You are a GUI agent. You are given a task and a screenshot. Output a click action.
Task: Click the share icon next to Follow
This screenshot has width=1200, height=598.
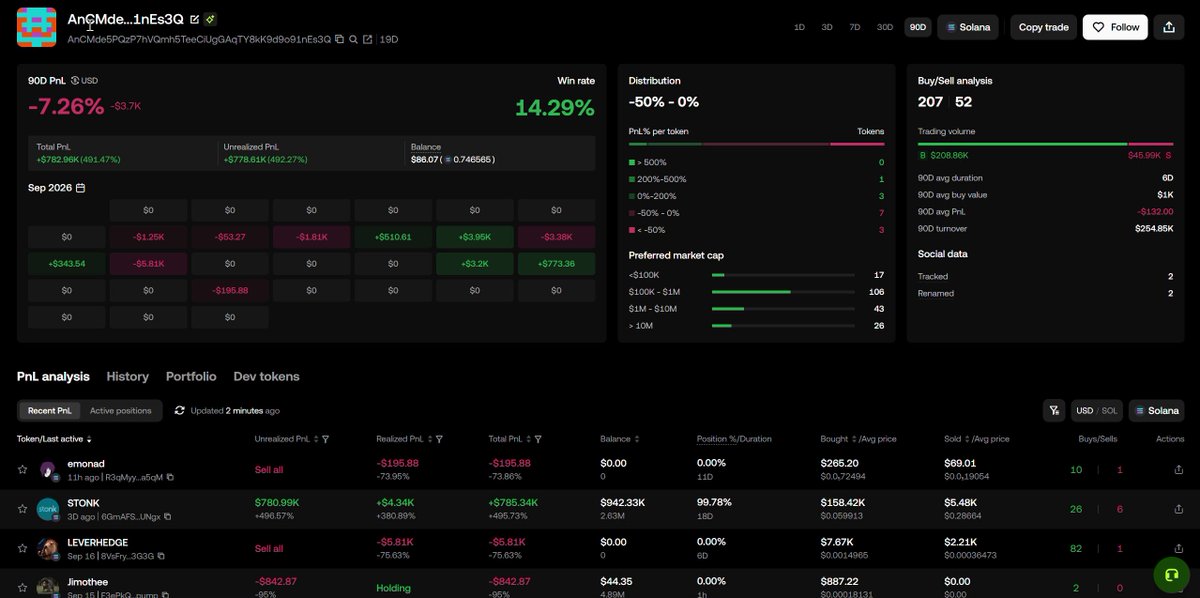click(1169, 27)
